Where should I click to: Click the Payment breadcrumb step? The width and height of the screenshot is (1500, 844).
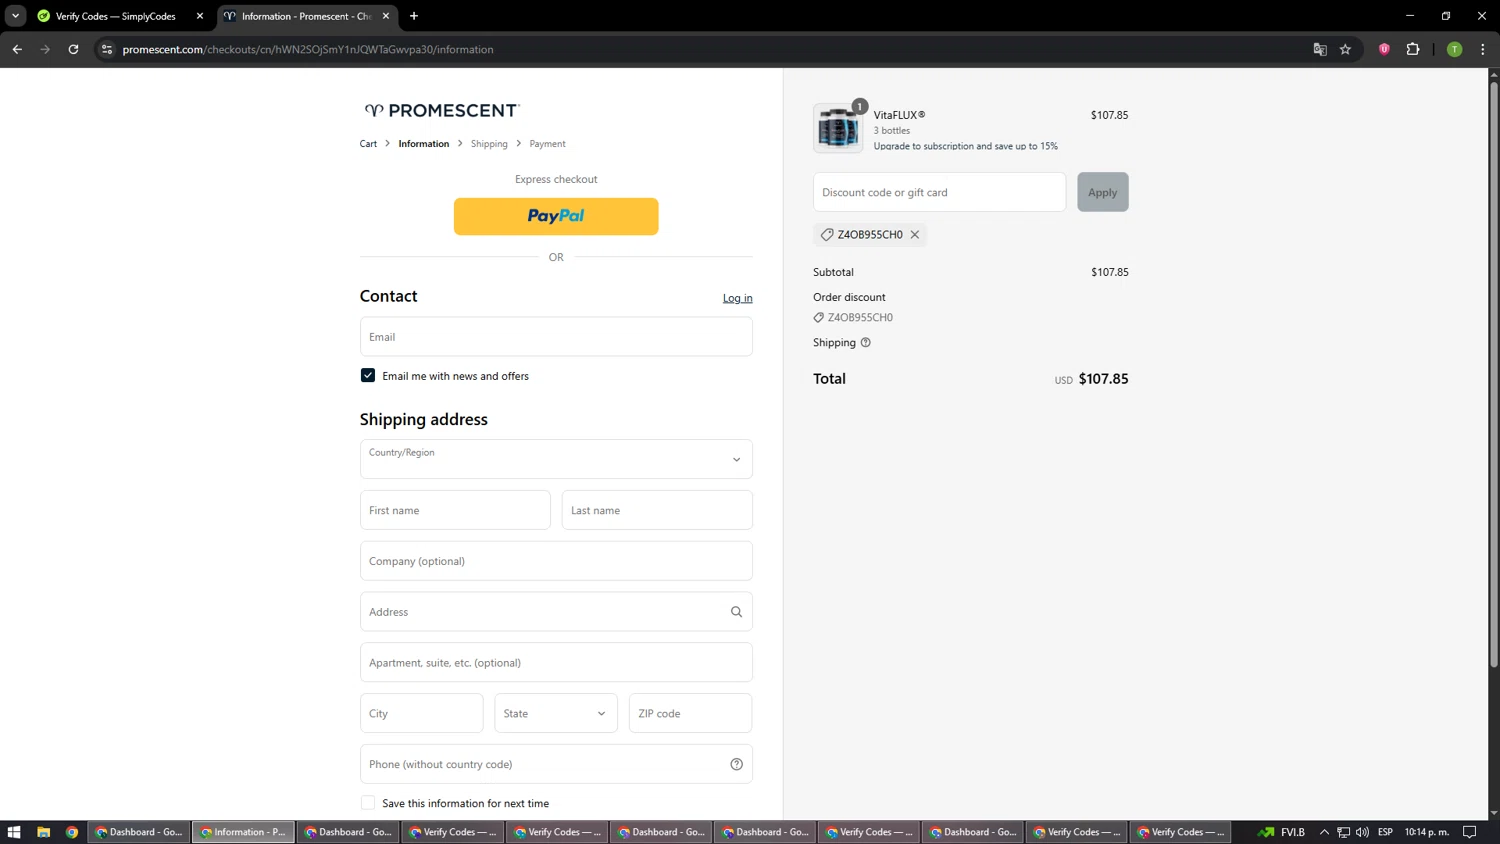(547, 144)
